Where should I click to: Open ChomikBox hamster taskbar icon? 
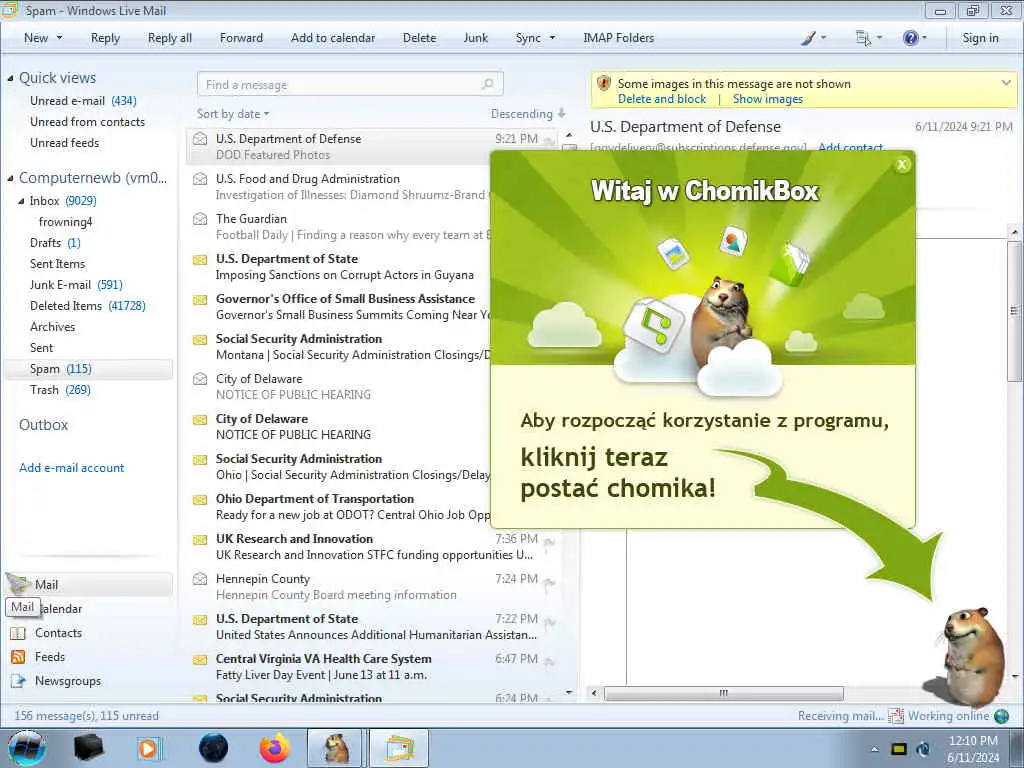(x=335, y=748)
